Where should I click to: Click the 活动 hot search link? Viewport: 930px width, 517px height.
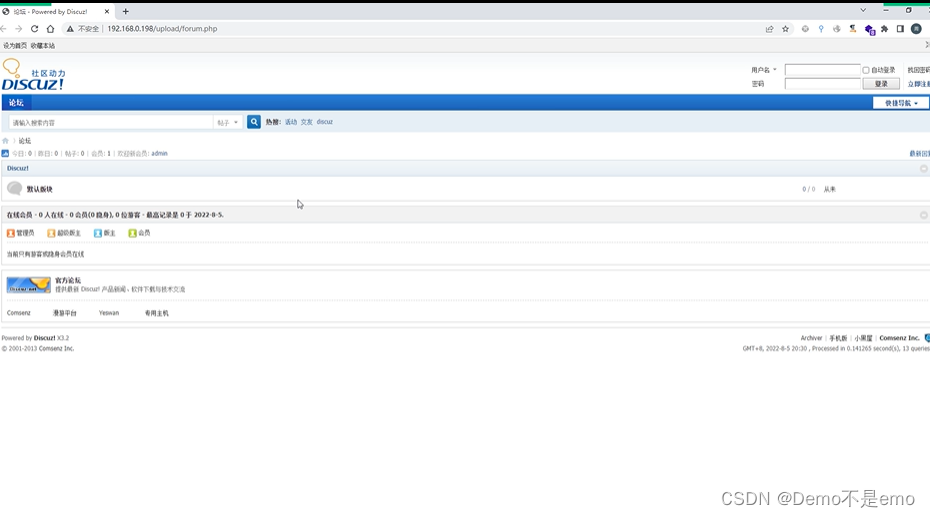[291, 122]
